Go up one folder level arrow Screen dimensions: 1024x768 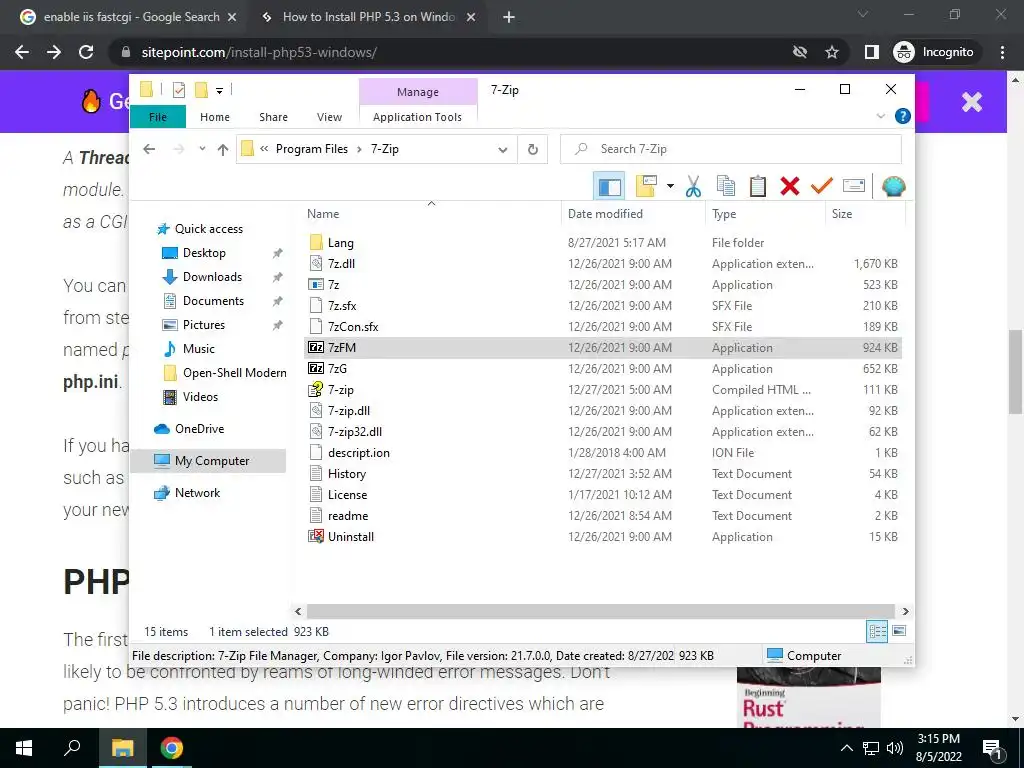pyautogui.click(x=223, y=150)
